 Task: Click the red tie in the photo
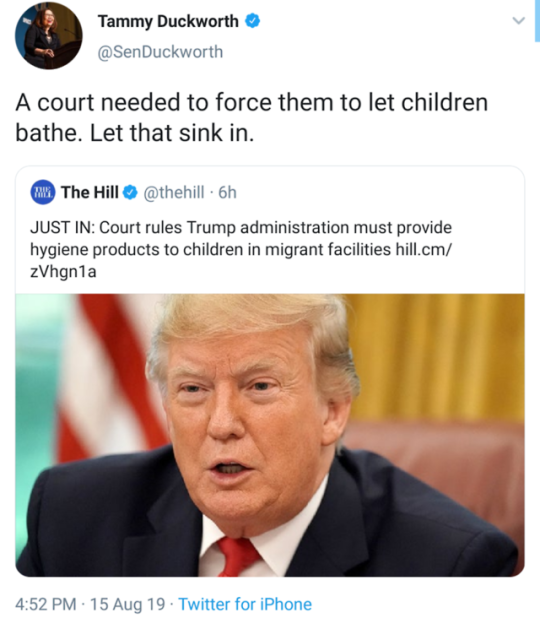pos(237,557)
